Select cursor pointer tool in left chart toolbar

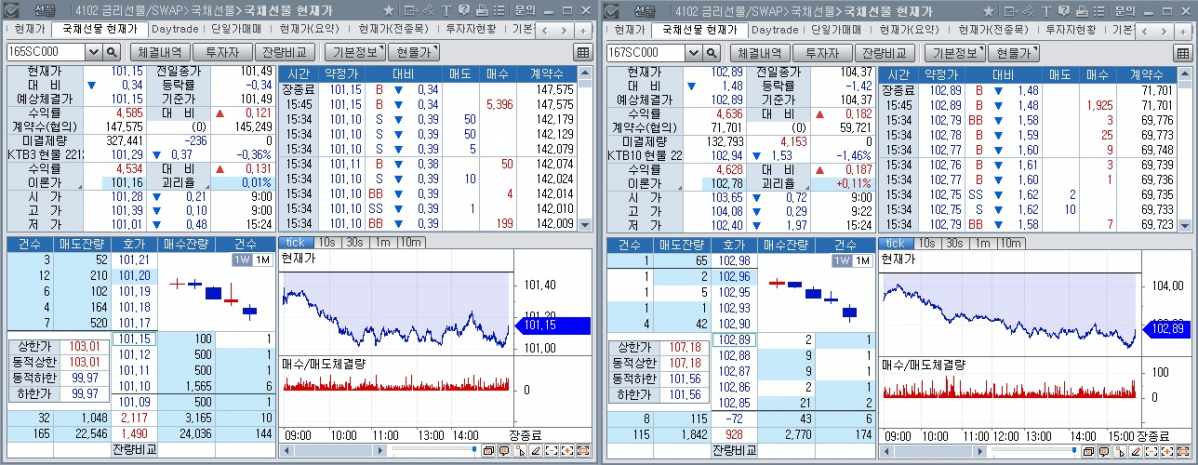click(x=520, y=450)
